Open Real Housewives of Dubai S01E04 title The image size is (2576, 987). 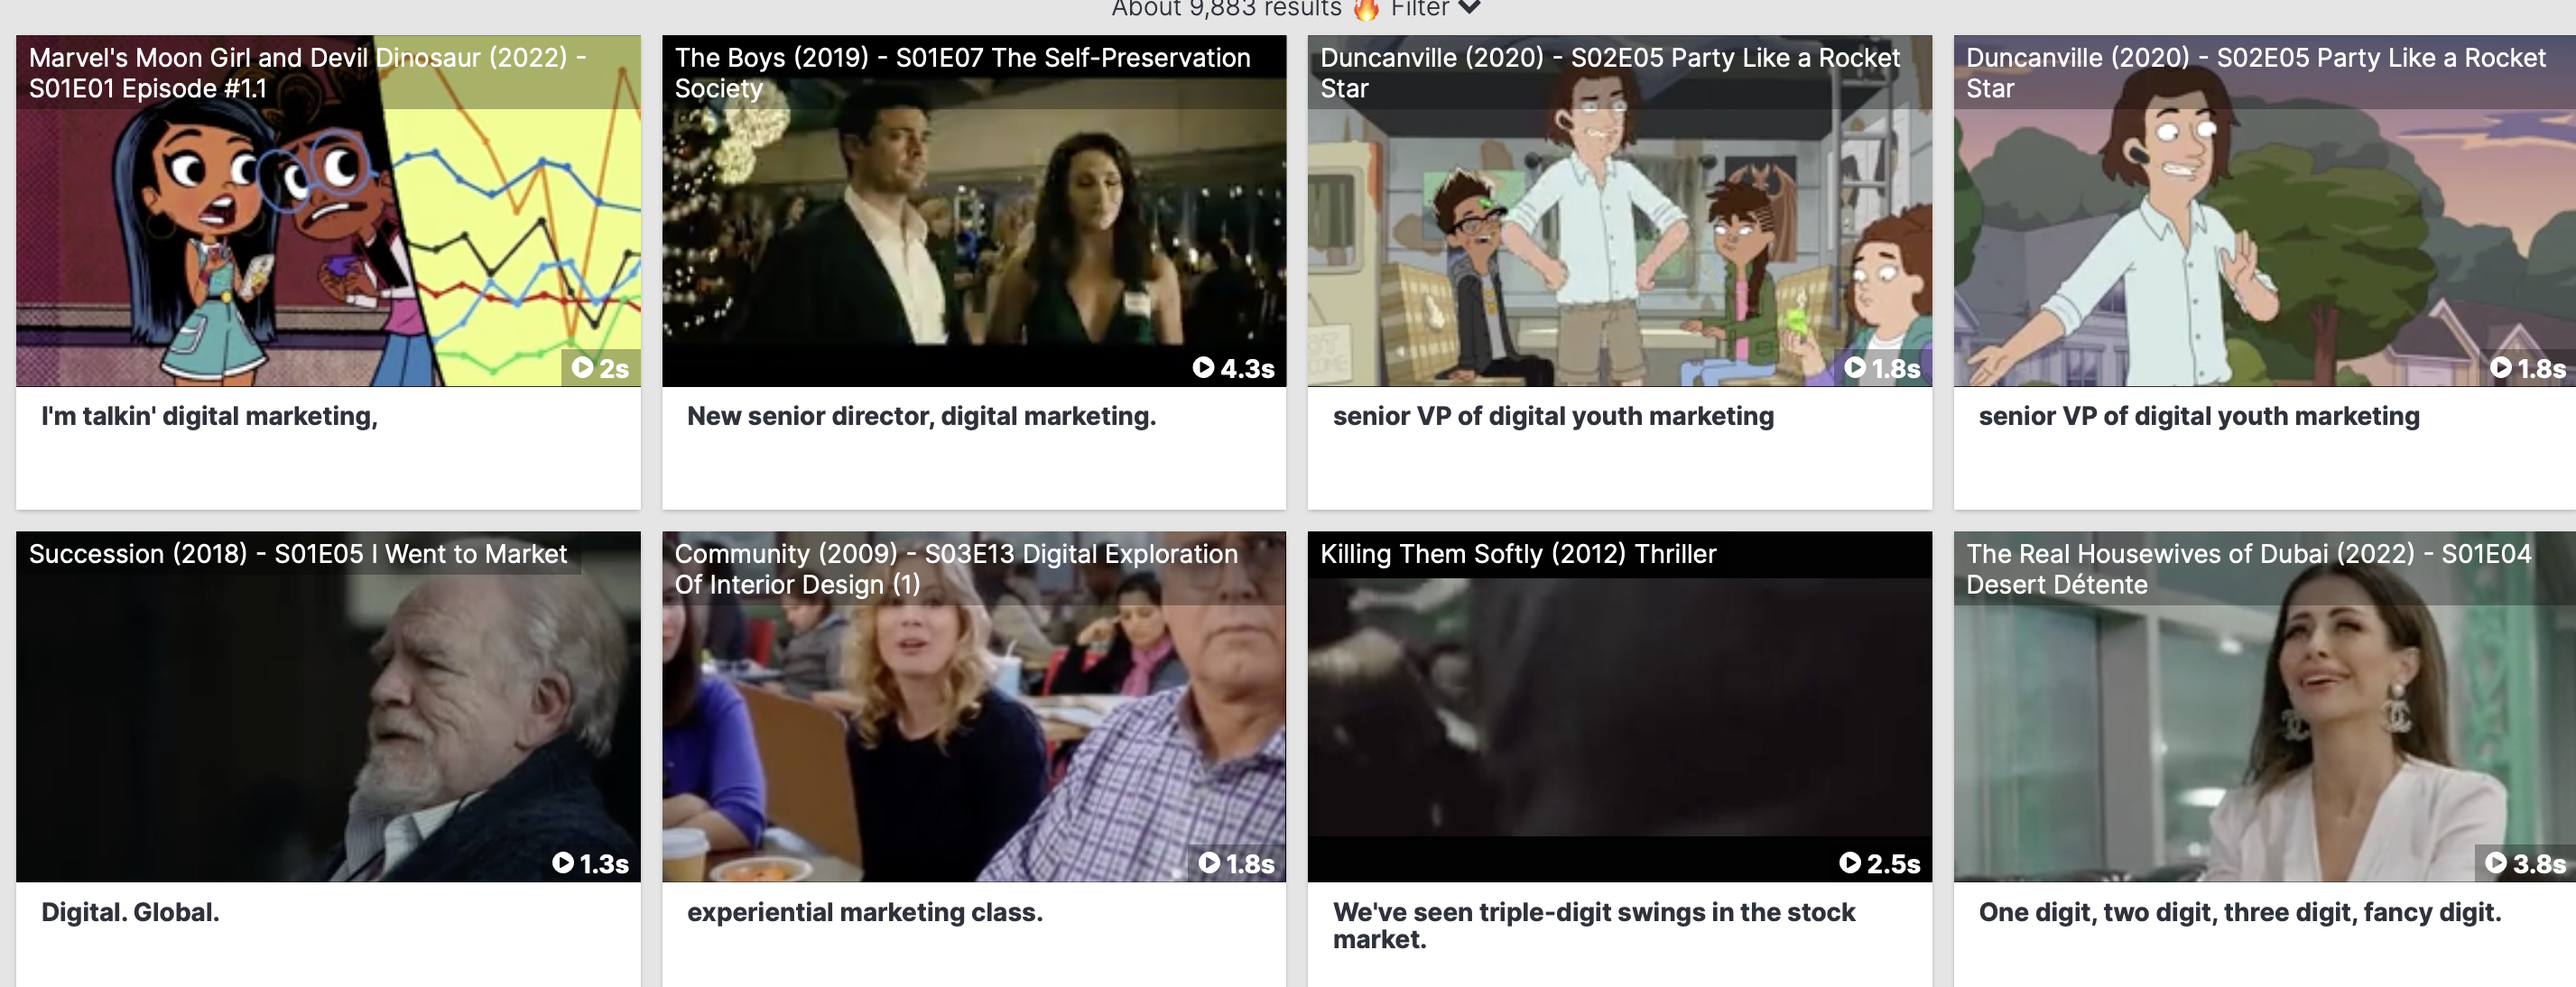[2249, 569]
